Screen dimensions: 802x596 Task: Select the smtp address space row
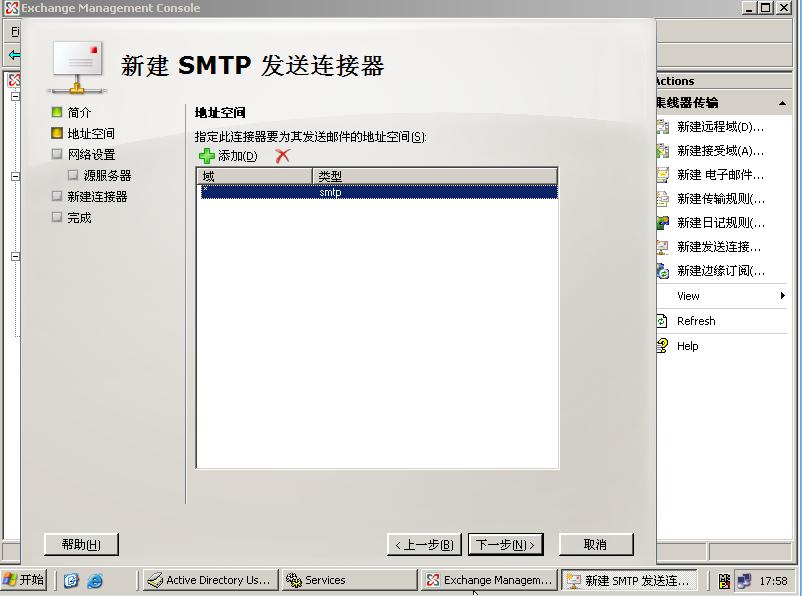pyautogui.click(x=376, y=192)
